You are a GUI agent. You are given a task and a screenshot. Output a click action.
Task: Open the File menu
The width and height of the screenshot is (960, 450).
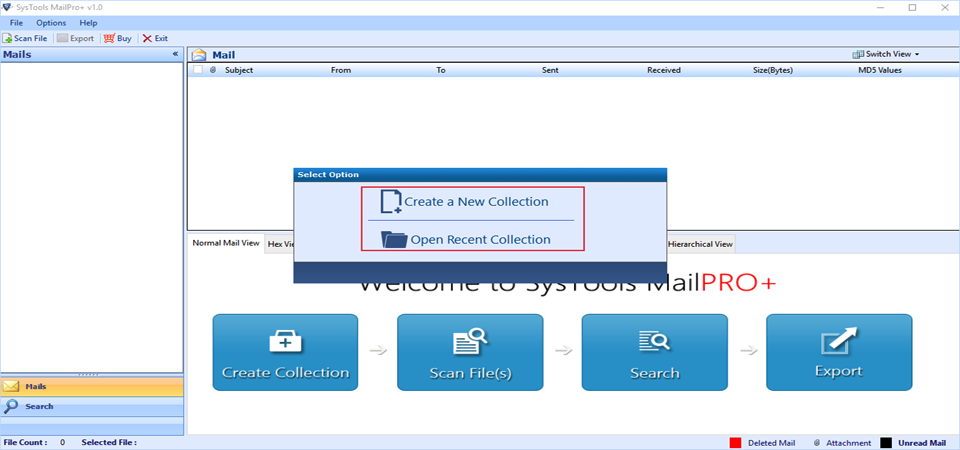tap(17, 23)
